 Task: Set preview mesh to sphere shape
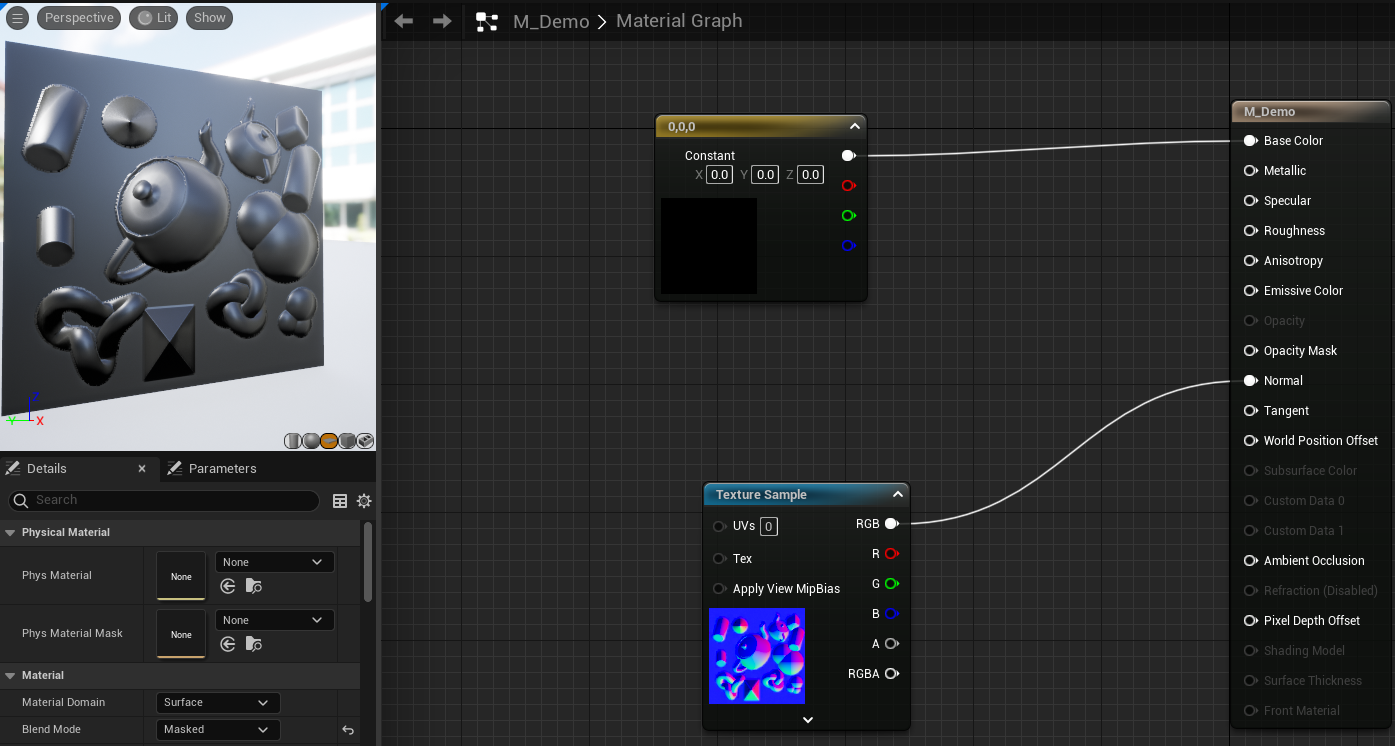311,441
